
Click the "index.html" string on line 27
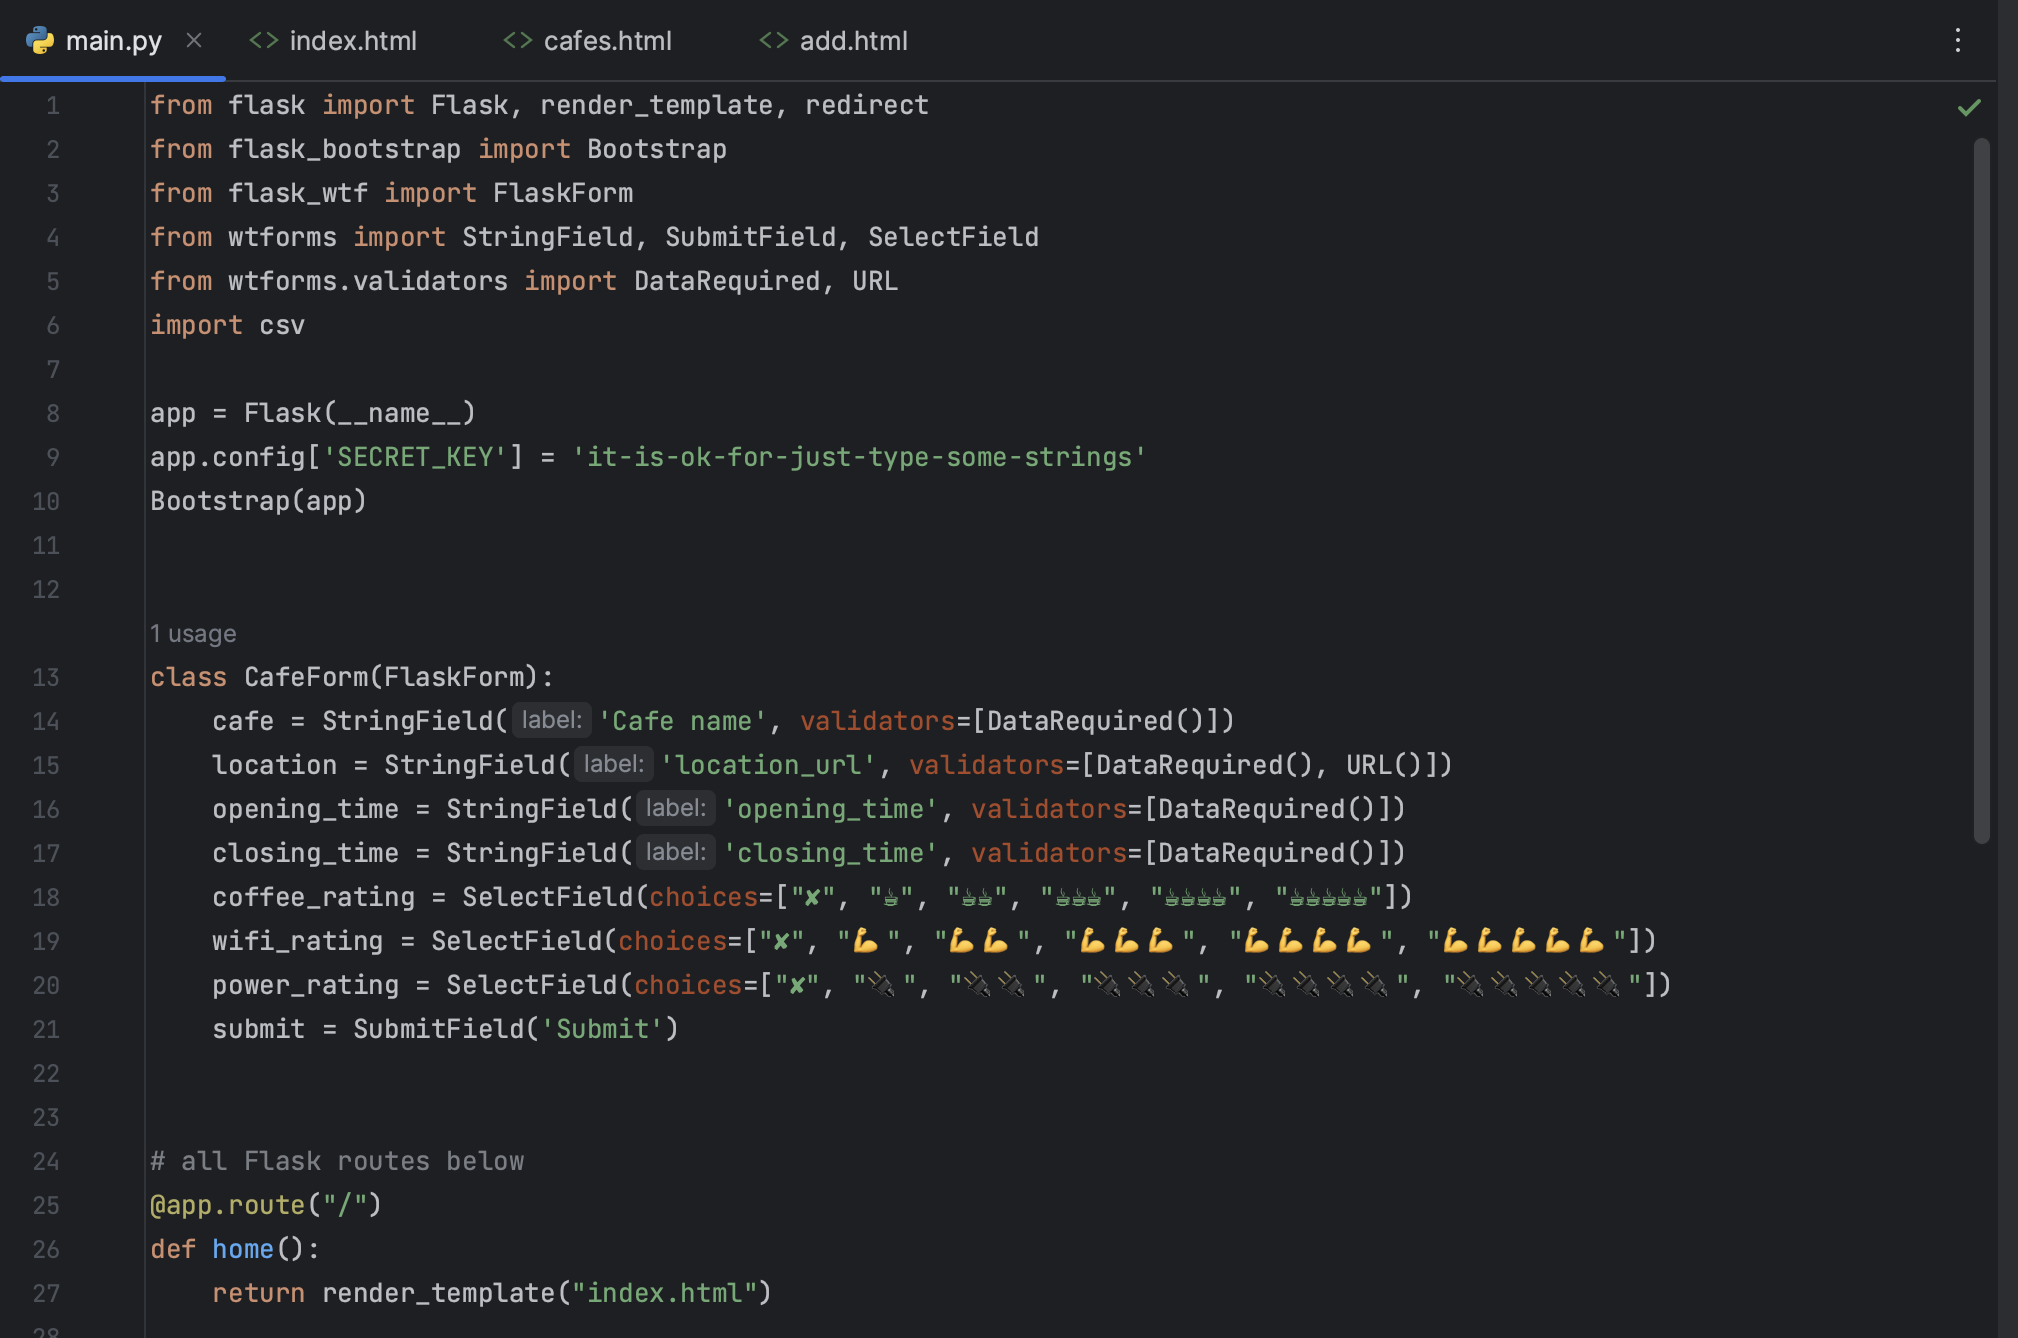(x=665, y=1293)
